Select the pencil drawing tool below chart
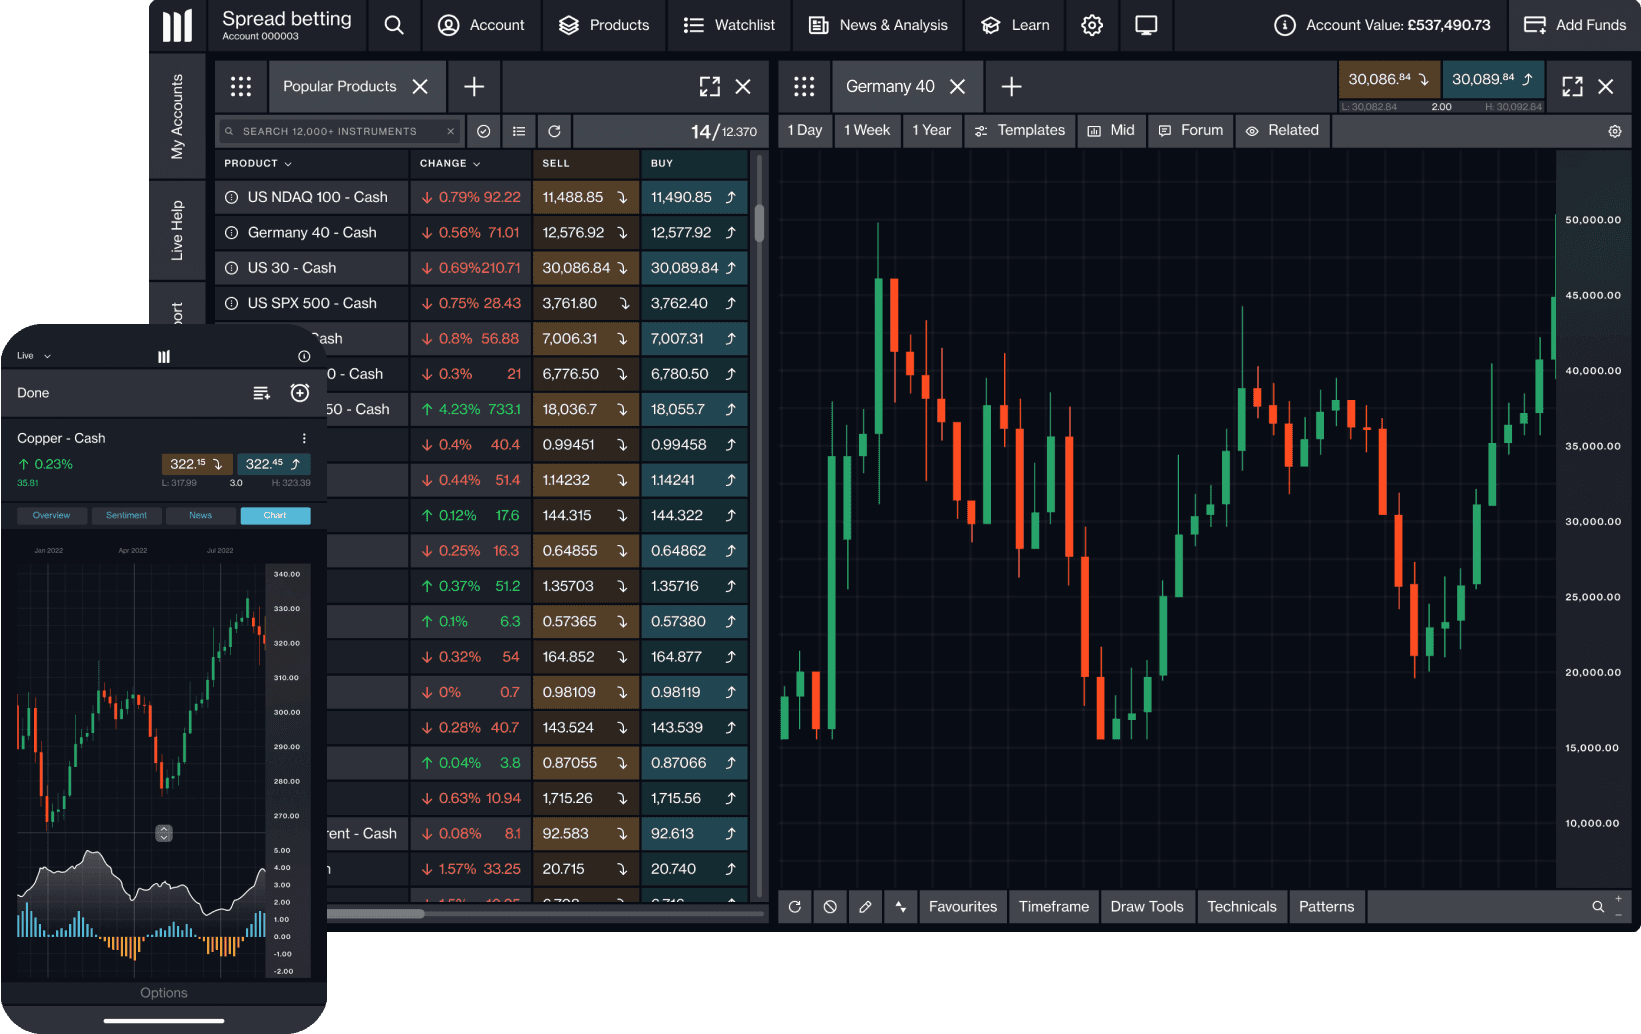This screenshot has height=1034, width=1641. [865, 906]
